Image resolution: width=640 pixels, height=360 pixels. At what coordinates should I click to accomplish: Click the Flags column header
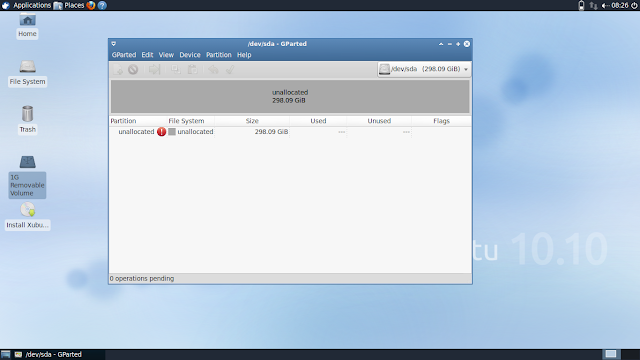point(441,121)
